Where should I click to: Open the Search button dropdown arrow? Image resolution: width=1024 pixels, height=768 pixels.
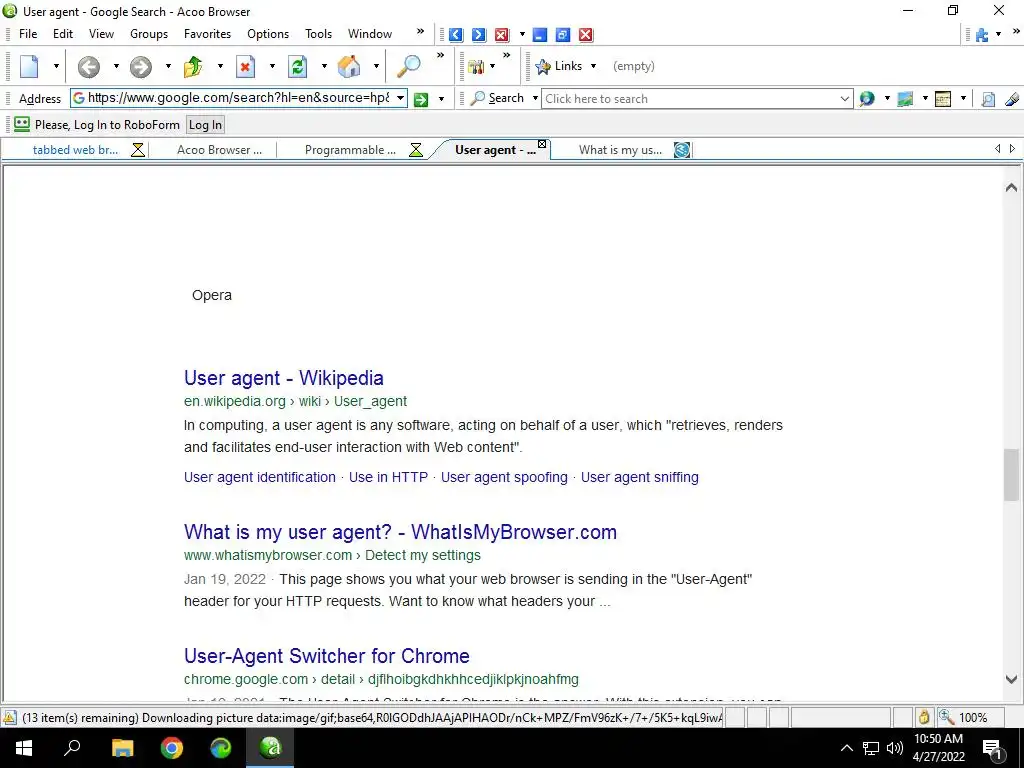point(535,99)
